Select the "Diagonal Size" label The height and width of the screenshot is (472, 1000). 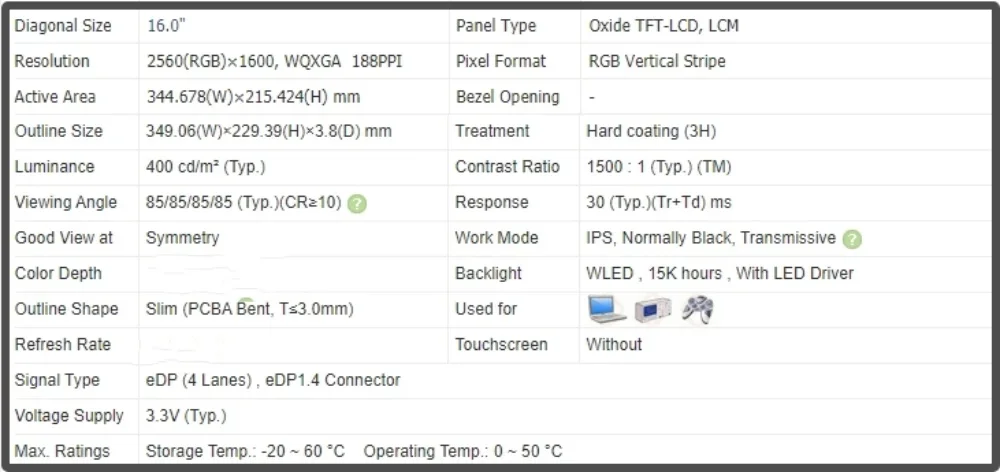[x=62, y=26]
